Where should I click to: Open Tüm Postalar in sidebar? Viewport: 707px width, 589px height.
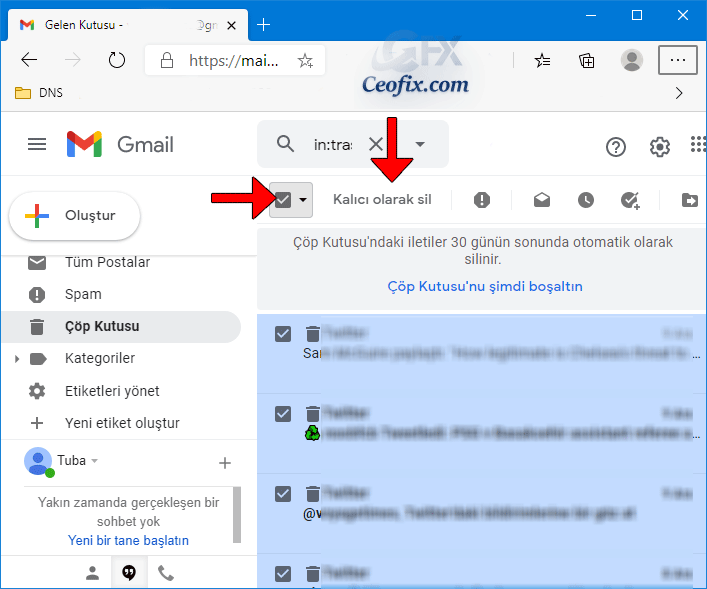107,262
